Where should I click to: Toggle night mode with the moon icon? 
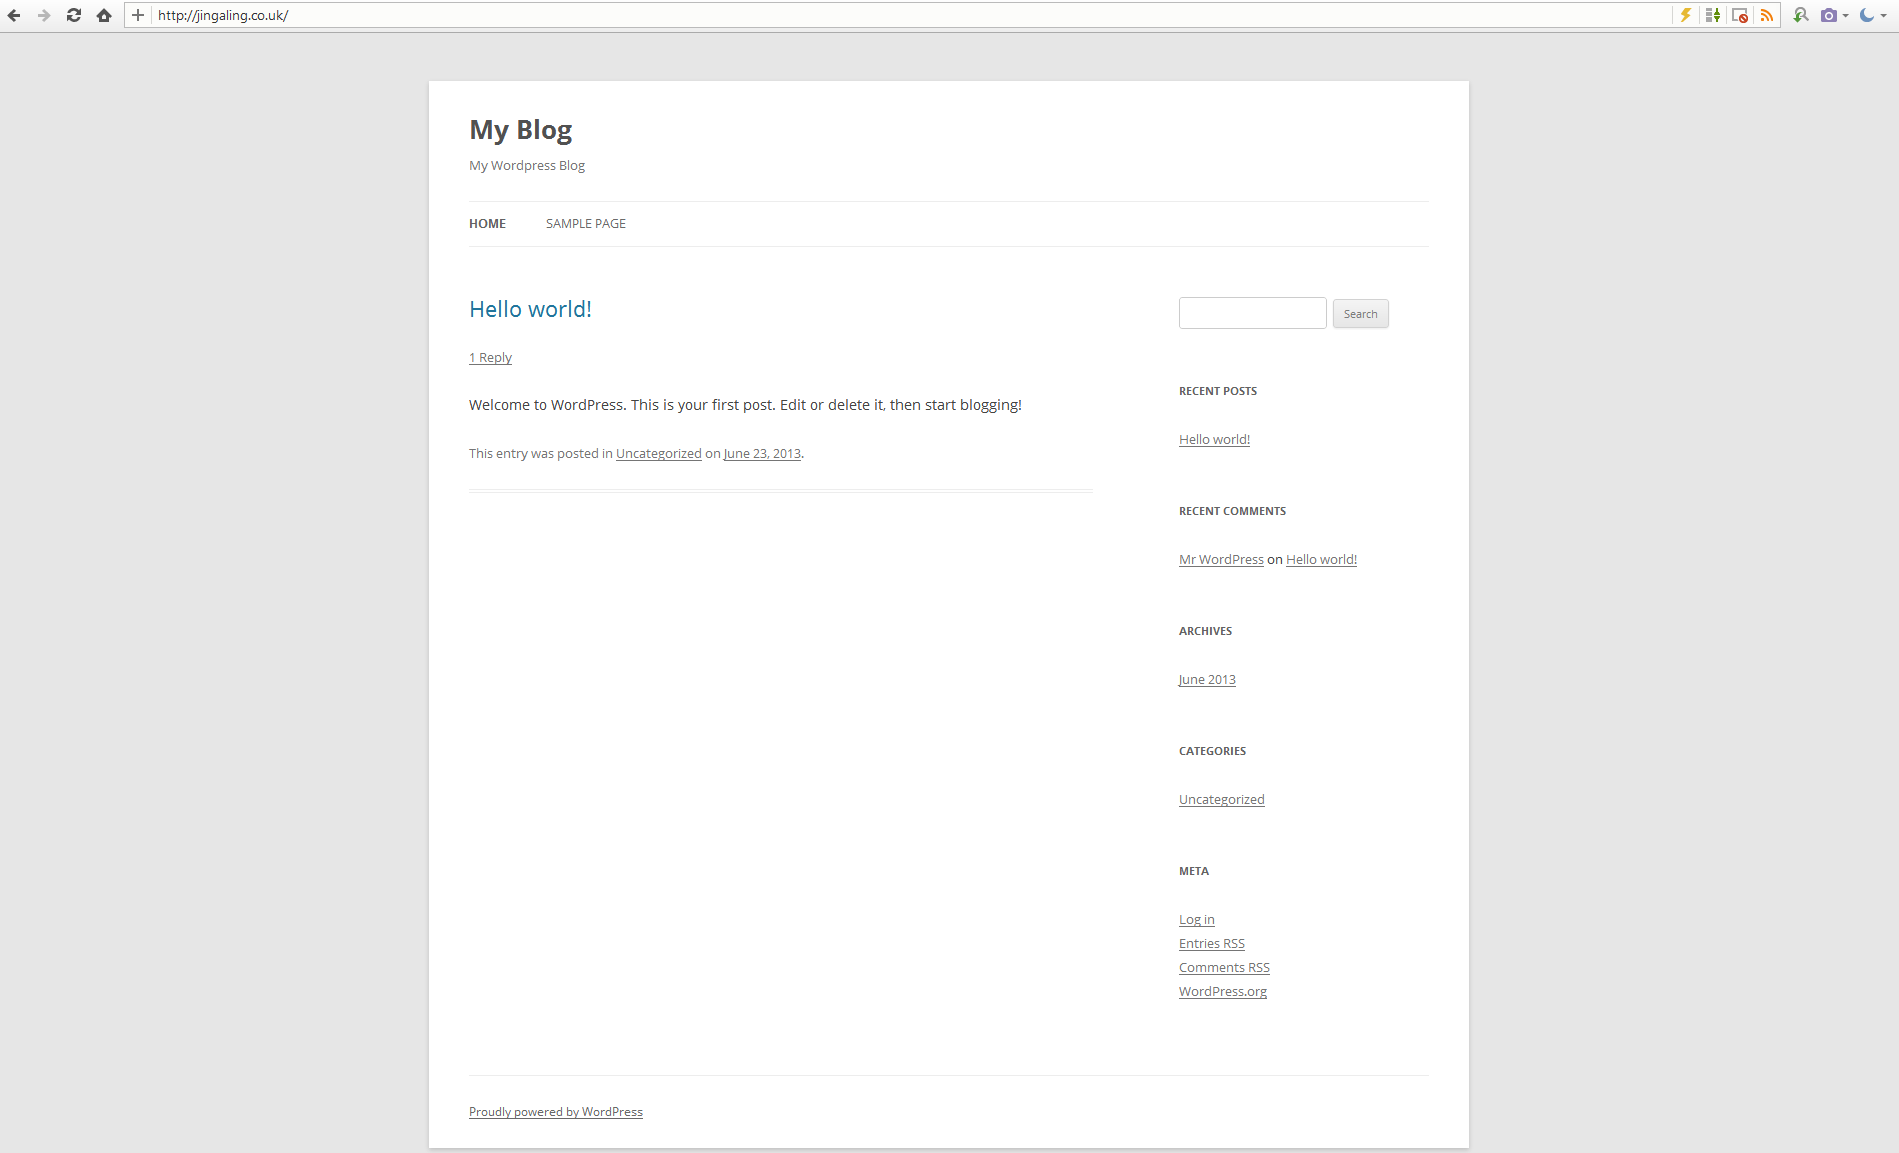1866,15
